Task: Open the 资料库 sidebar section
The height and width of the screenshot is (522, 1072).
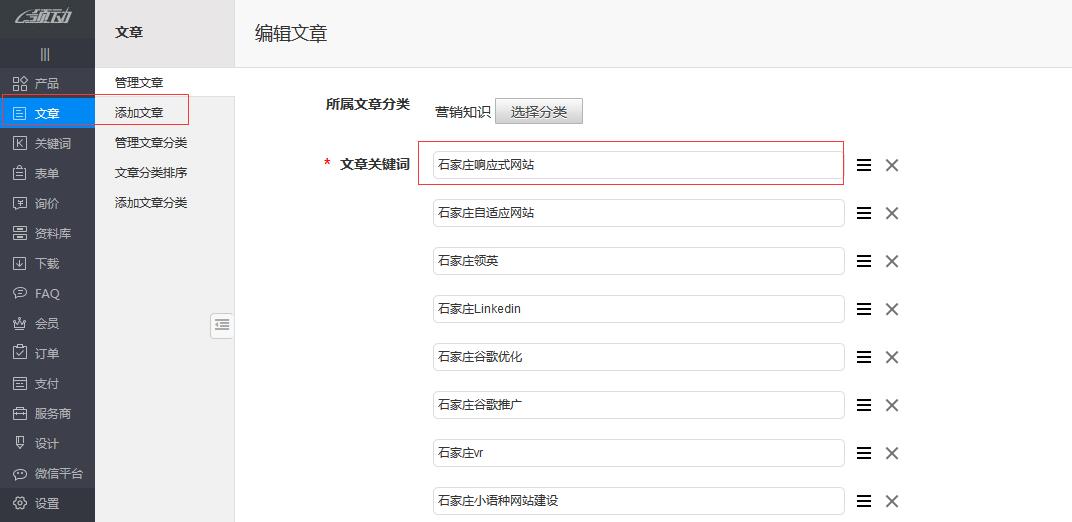Action: click(47, 234)
